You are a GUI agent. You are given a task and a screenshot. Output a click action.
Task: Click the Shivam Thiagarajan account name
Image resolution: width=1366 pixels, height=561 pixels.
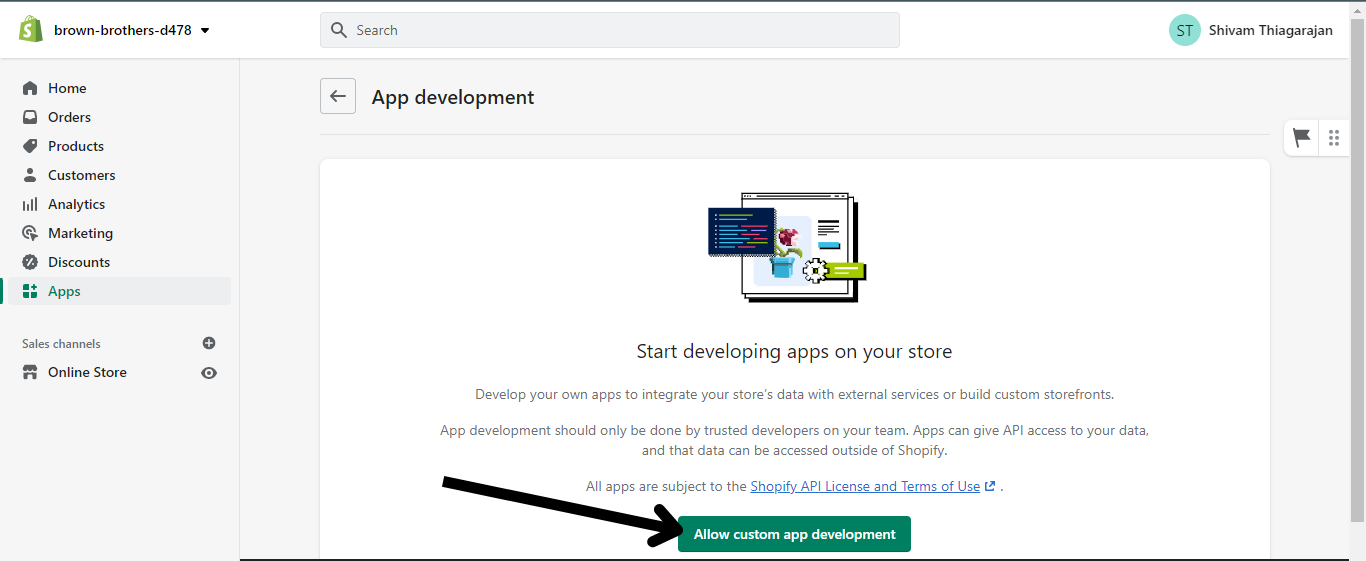tap(1270, 30)
